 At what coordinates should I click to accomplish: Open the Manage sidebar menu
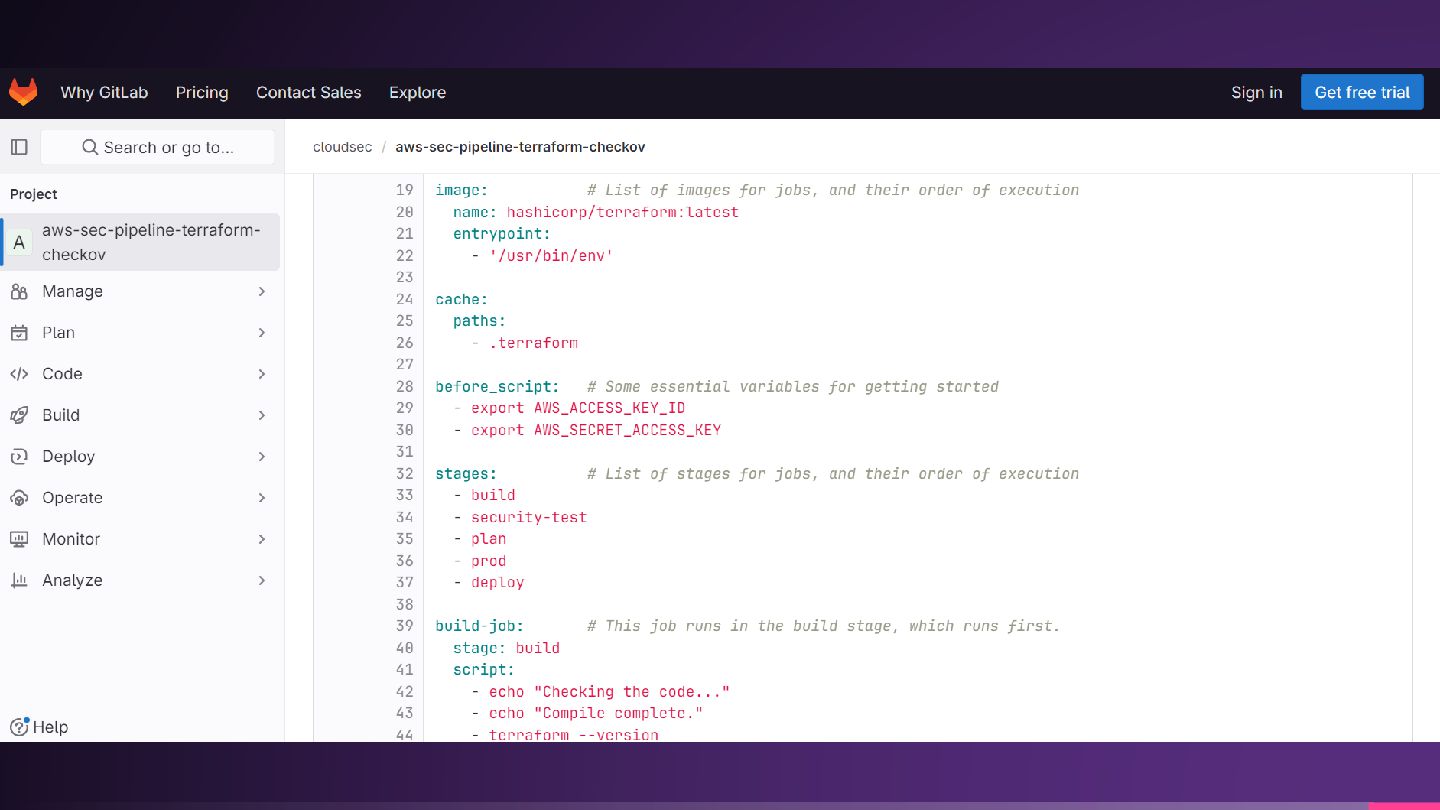pyautogui.click(x=140, y=291)
